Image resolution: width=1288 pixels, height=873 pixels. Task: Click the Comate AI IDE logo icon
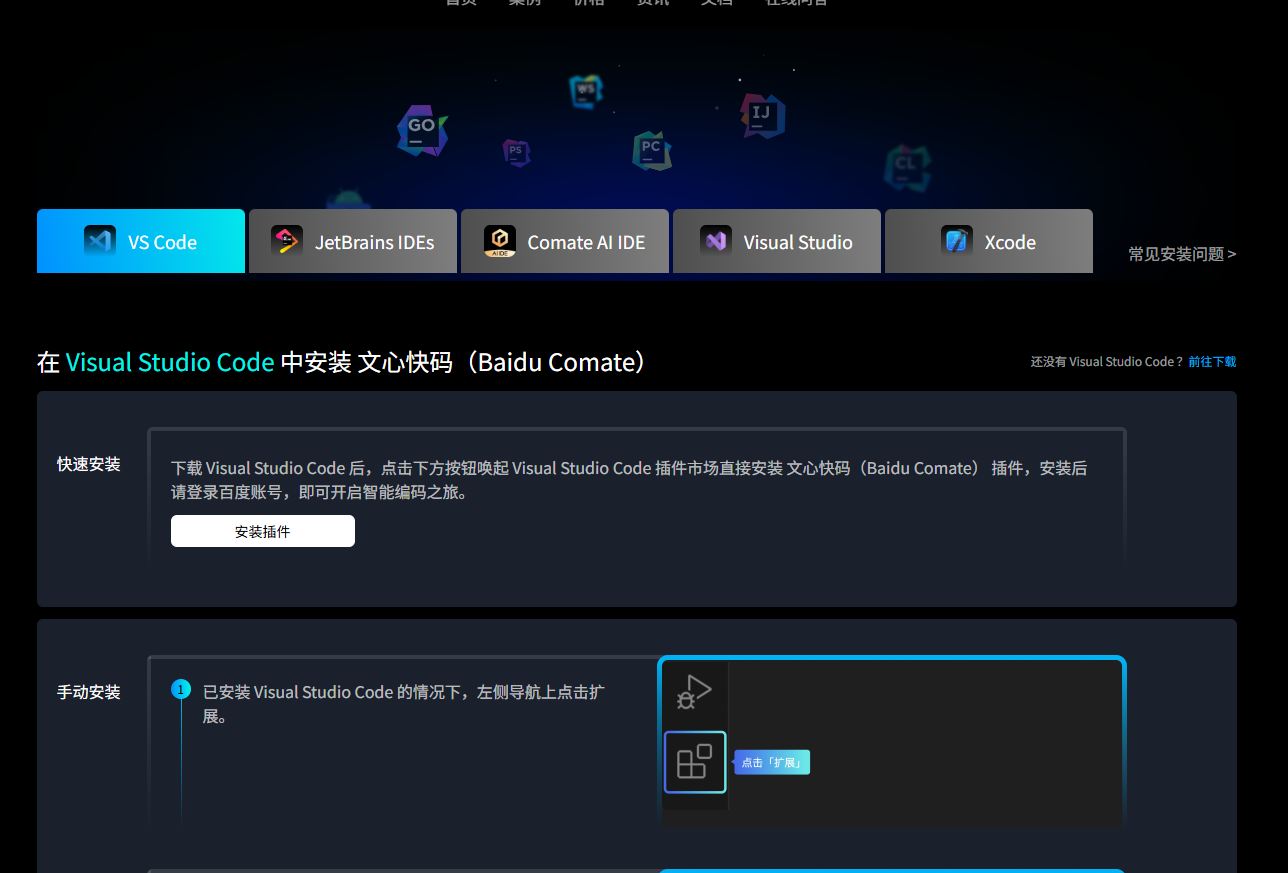pos(501,240)
